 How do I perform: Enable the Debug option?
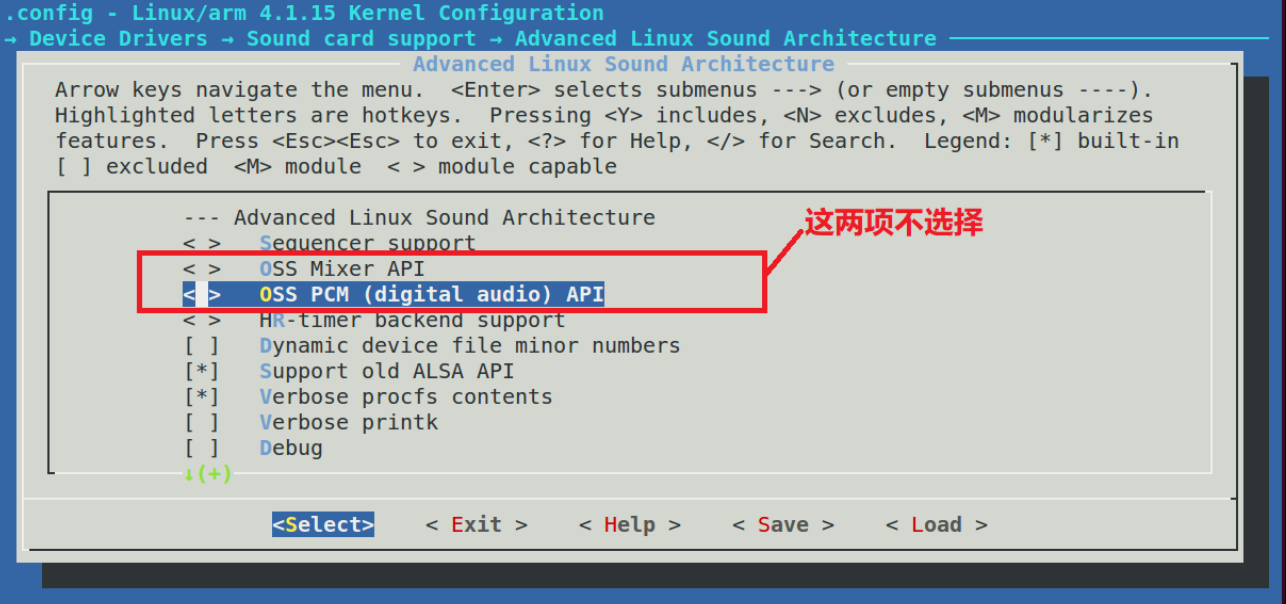coord(202,448)
